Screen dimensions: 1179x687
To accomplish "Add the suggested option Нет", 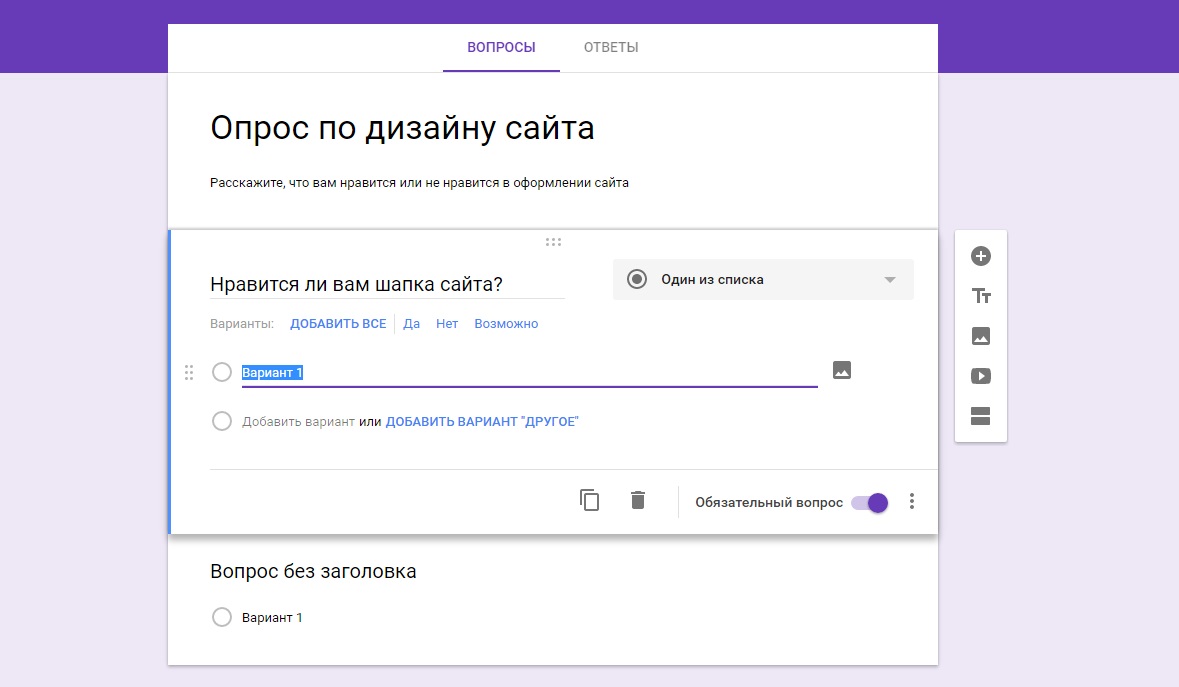I will tap(447, 324).
